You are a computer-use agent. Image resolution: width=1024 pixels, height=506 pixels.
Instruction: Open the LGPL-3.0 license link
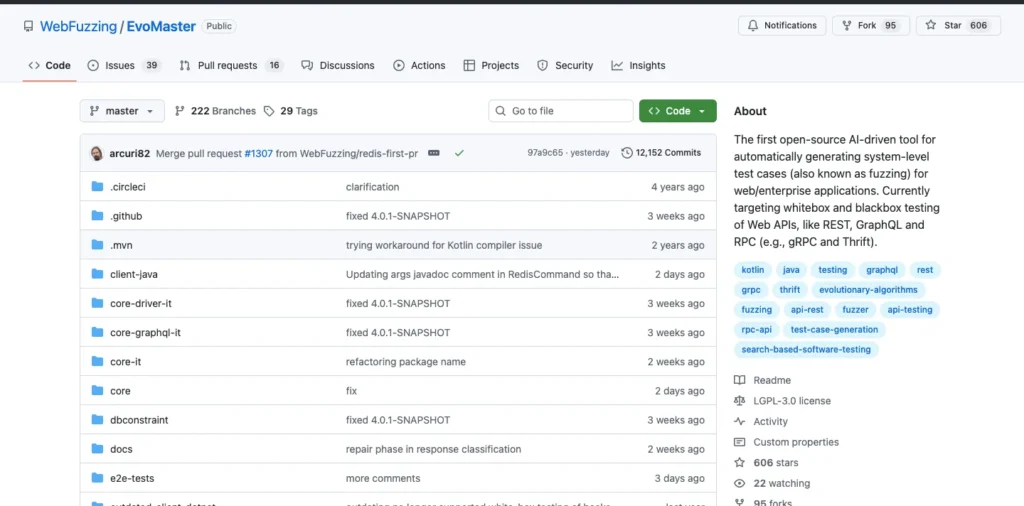click(x=783, y=401)
